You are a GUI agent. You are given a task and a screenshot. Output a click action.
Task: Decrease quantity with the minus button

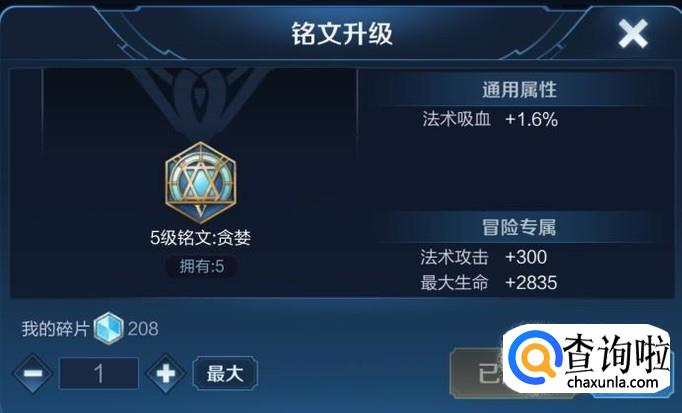[33, 373]
